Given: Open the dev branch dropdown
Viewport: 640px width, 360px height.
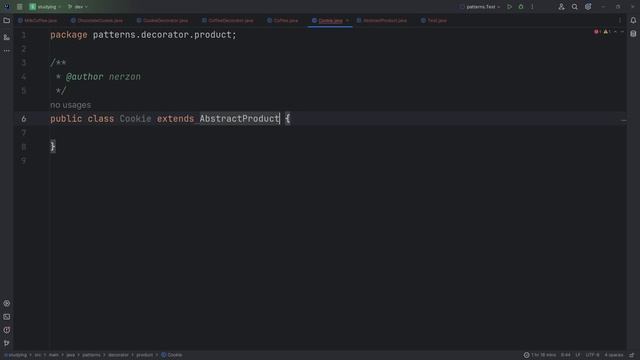Looking at the screenshot, I should click(x=78, y=7).
